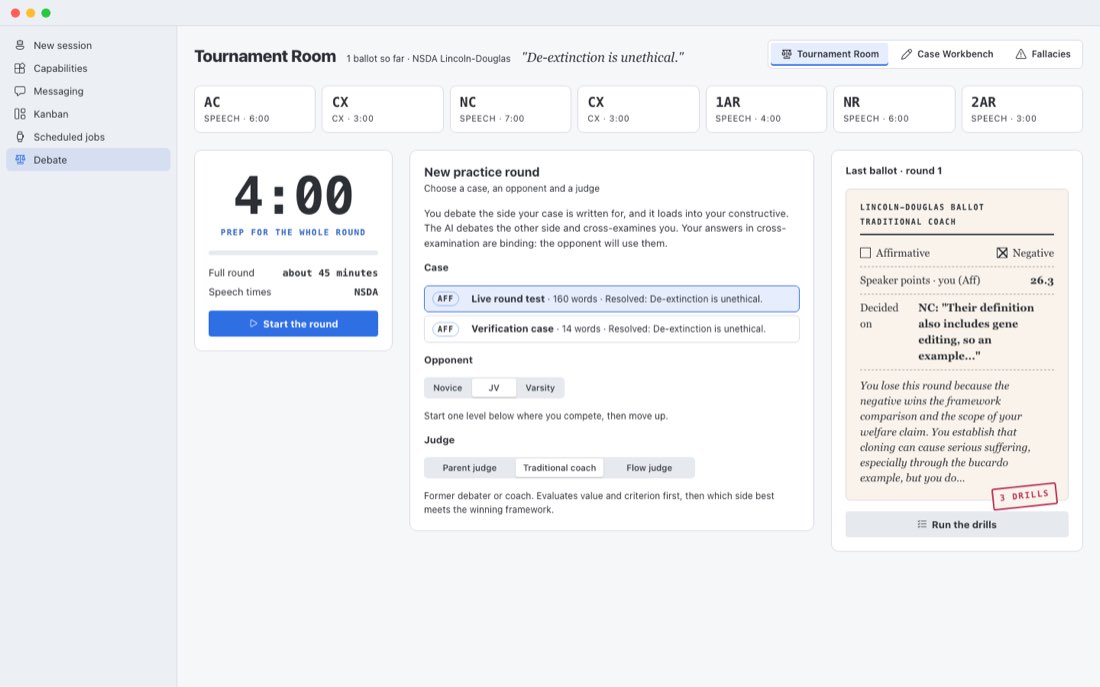
Task: Click the NC speech 7:00 card
Action: point(510,109)
